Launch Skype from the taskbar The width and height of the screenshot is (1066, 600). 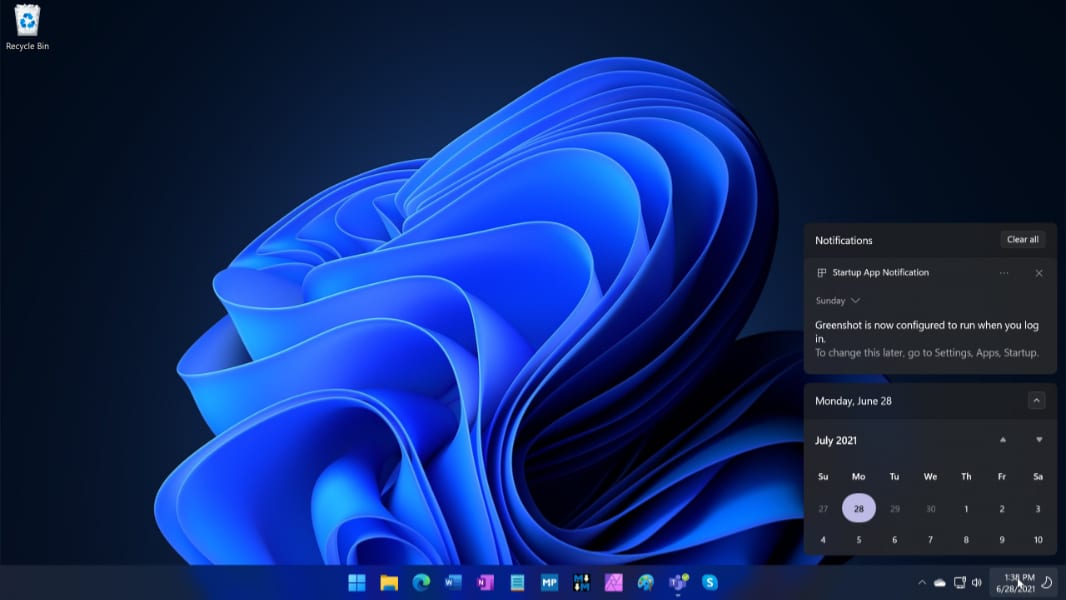pos(710,582)
